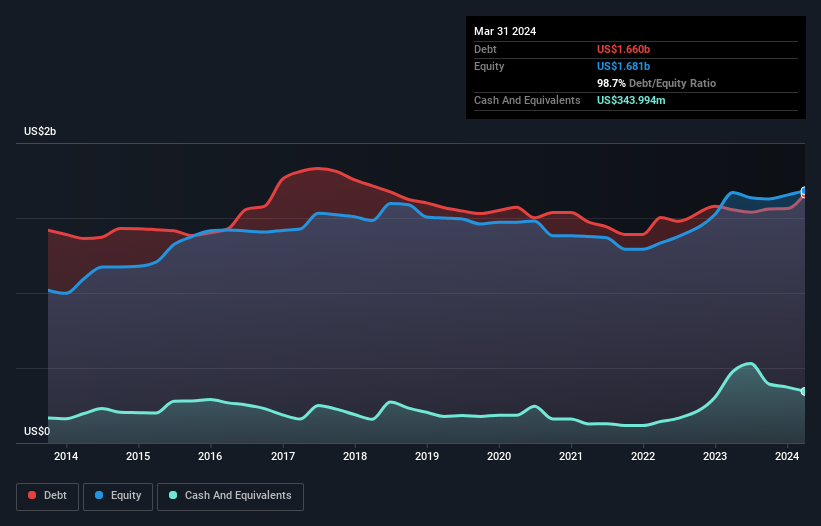821x526 pixels.
Task: Toggle the Debt series in legend
Action: click(x=48, y=496)
